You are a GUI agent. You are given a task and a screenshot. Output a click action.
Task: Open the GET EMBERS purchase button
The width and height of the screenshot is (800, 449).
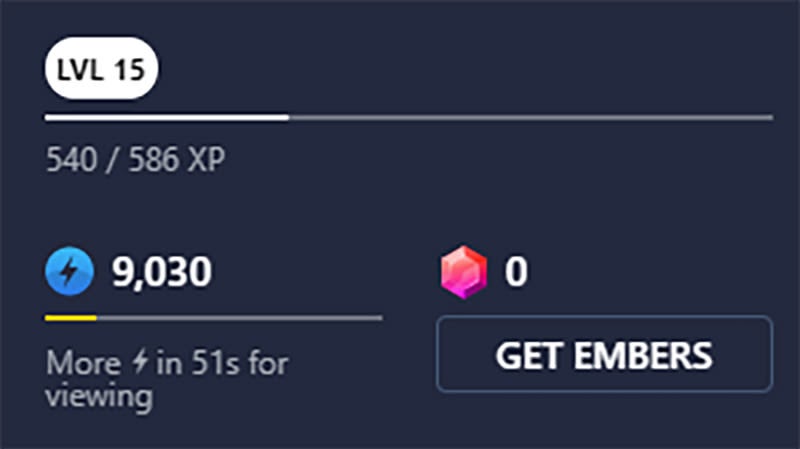(x=604, y=354)
